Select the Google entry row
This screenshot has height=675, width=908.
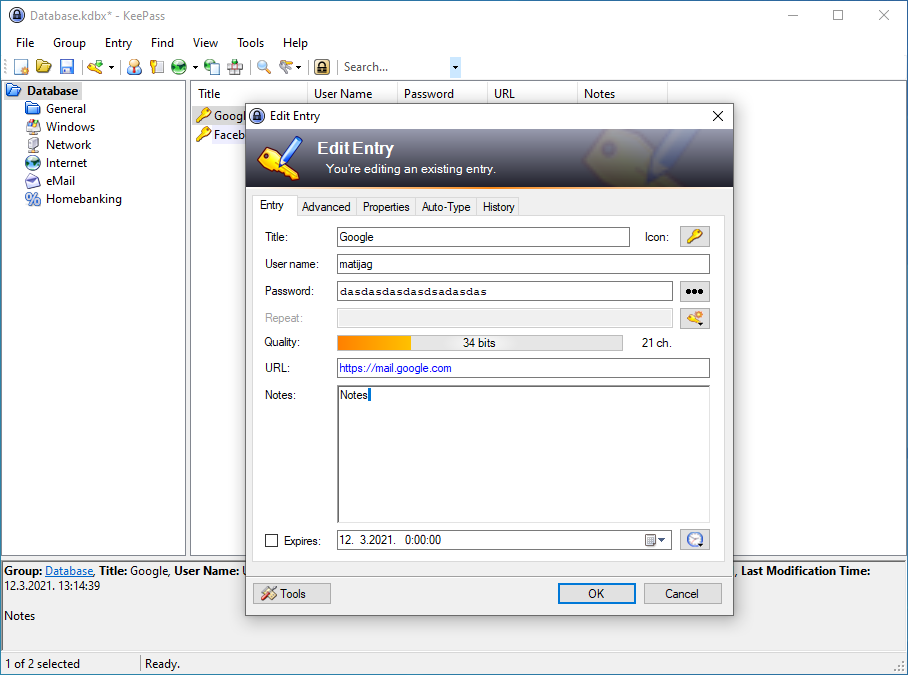coord(220,116)
